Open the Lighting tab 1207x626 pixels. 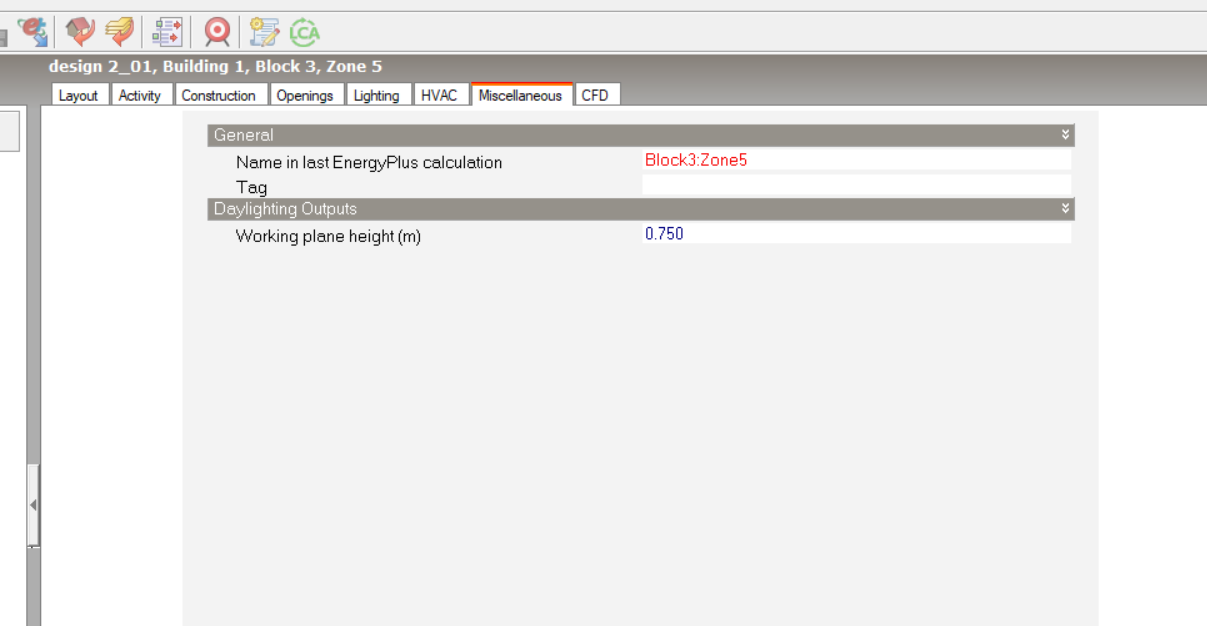(377, 95)
